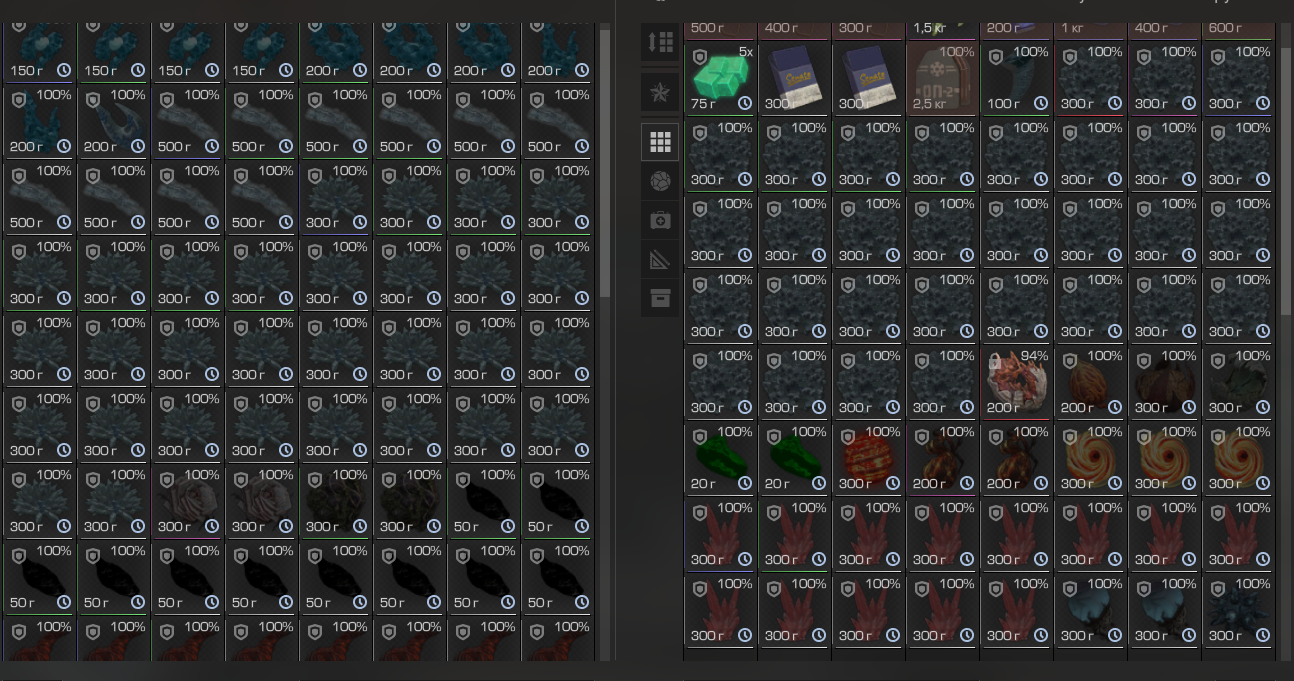
Task: Click the right inventory panel scrollbar
Action: coord(1285,180)
